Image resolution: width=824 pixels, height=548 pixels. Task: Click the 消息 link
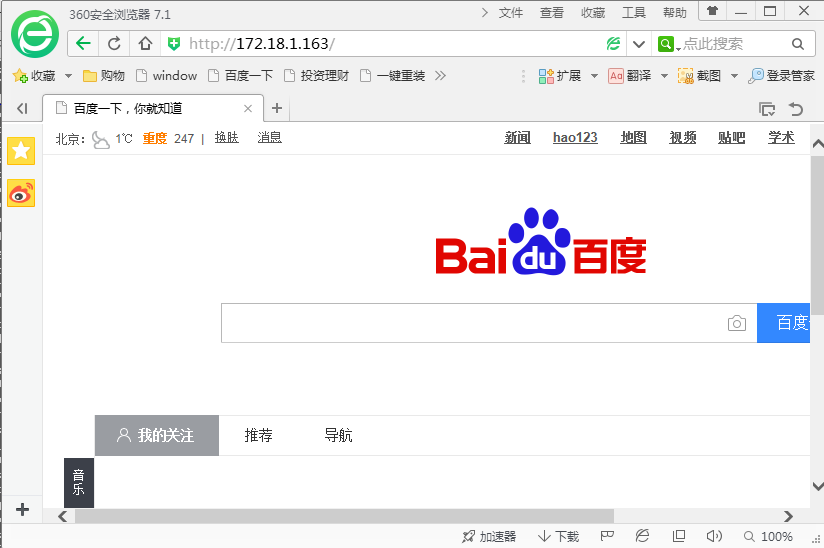270,138
